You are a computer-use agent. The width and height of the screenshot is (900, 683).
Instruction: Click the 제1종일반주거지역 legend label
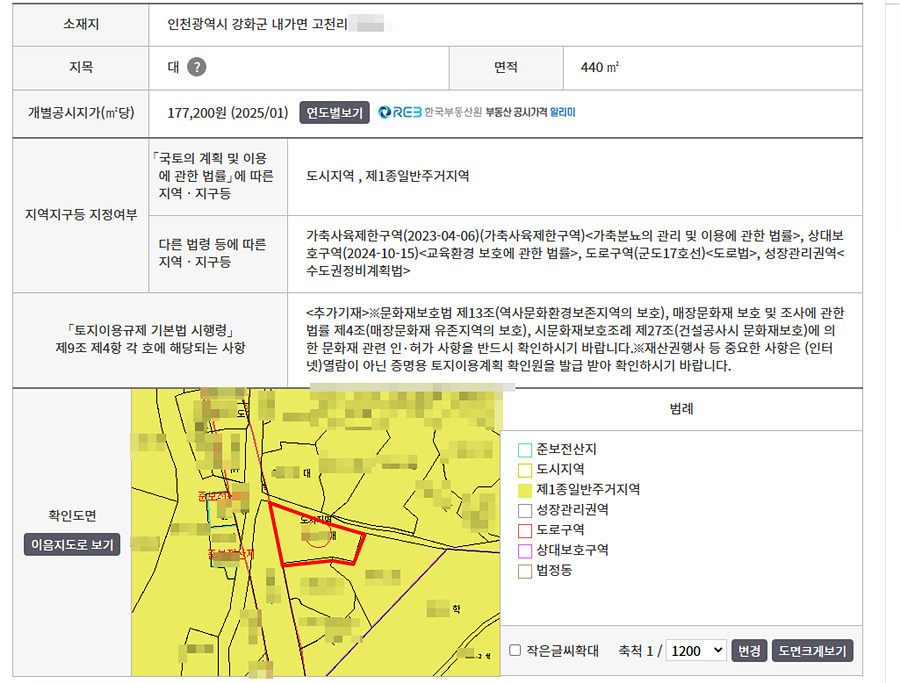pyautogui.click(x=588, y=490)
